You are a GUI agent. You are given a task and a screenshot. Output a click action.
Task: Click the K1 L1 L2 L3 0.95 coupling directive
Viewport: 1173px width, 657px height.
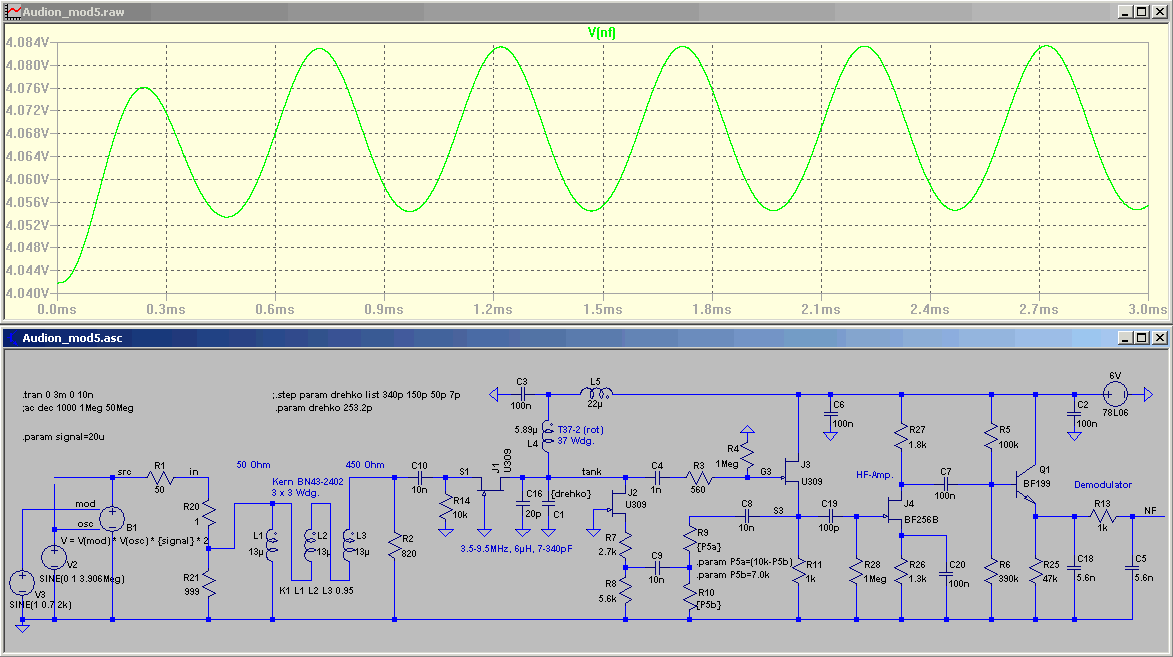(x=316, y=590)
